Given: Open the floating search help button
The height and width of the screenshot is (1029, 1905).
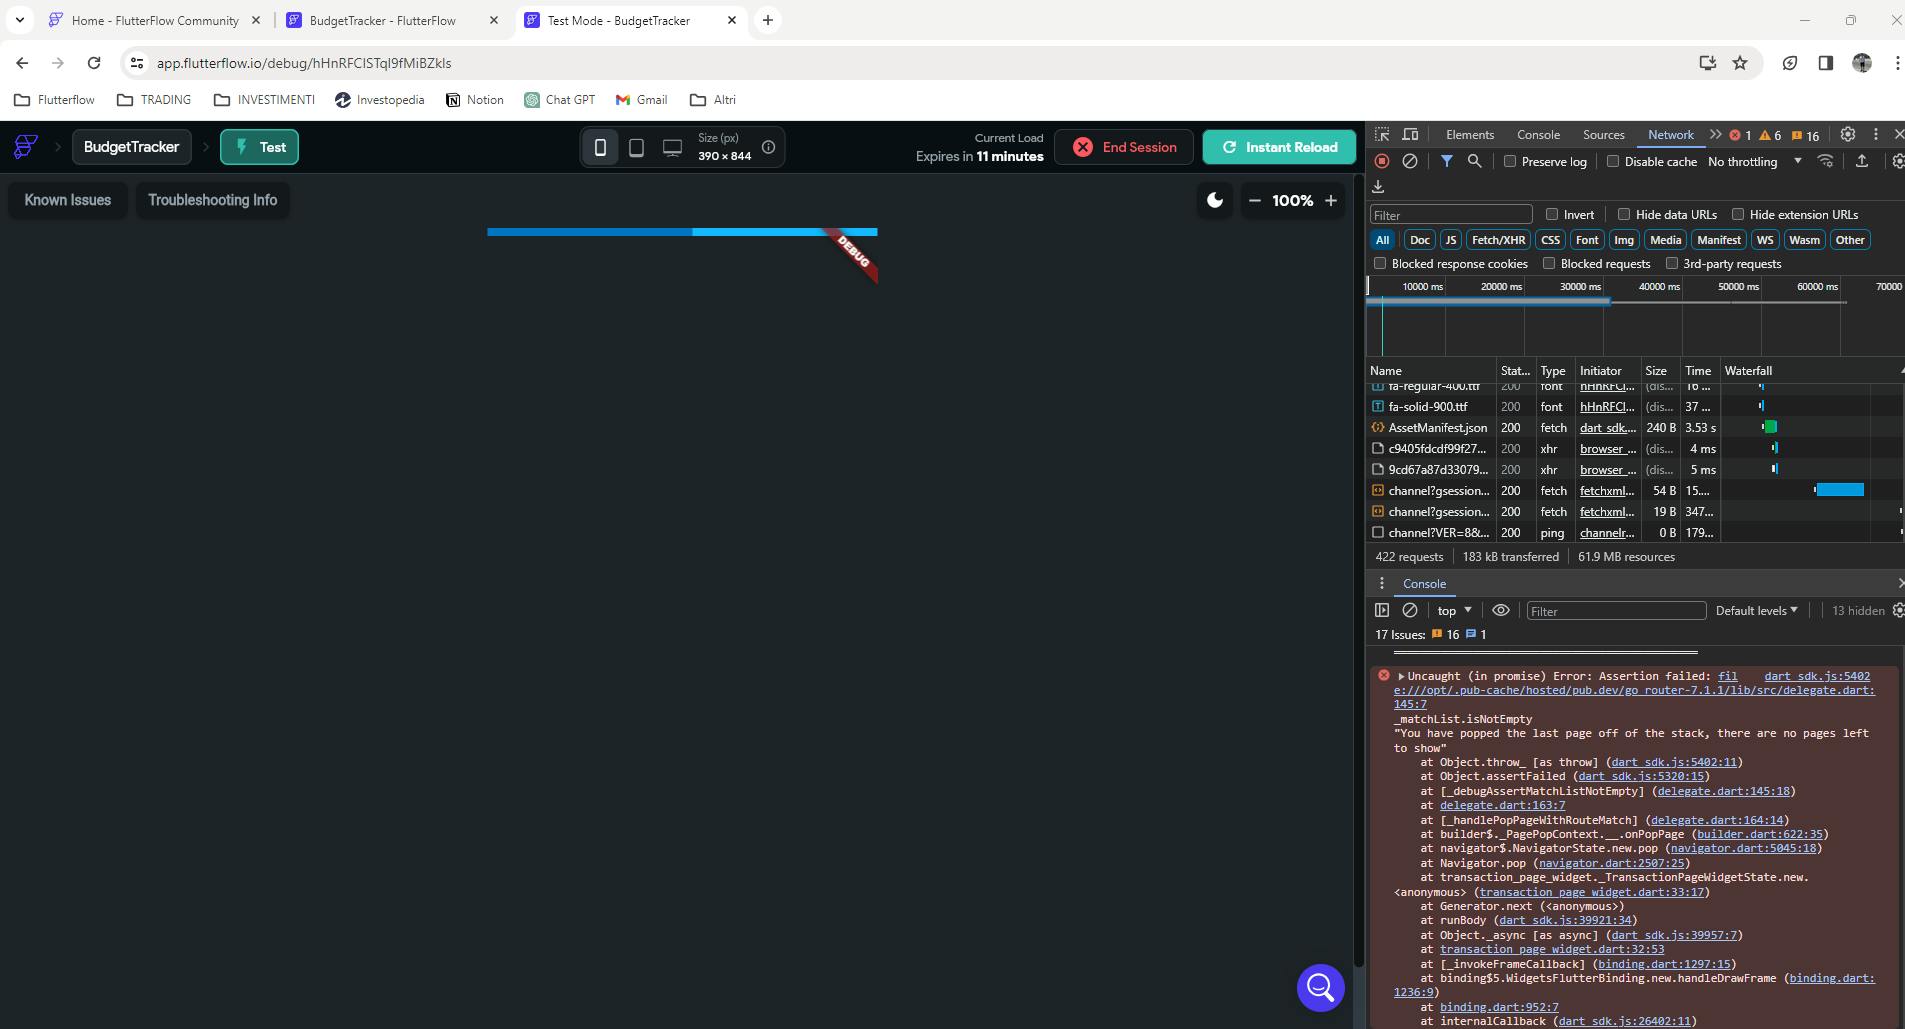Looking at the screenshot, I should point(1321,988).
